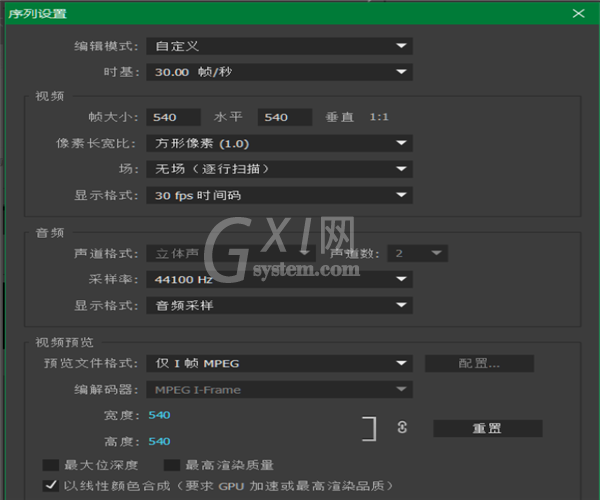Open 预览文件格式 dropdown 仅 I 帧 MPEG
600x500 pixels.
tap(279, 363)
